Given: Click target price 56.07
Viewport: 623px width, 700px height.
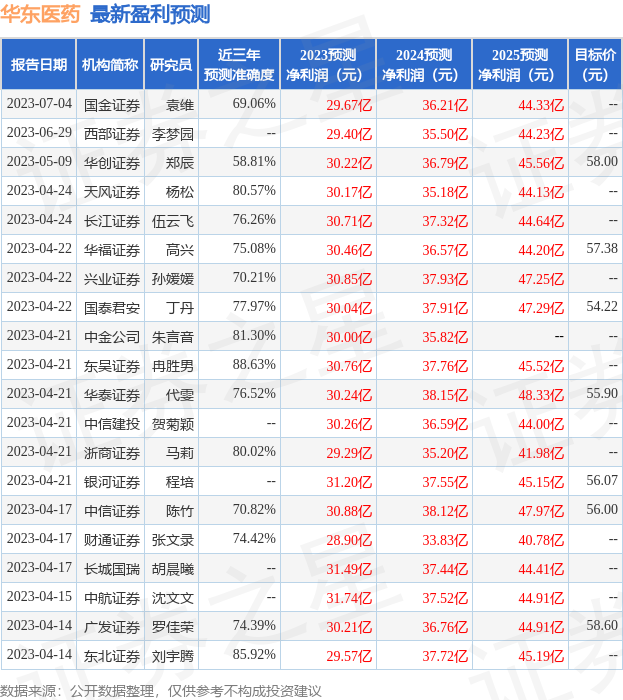Looking at the screenshot, I should [602, 481].
